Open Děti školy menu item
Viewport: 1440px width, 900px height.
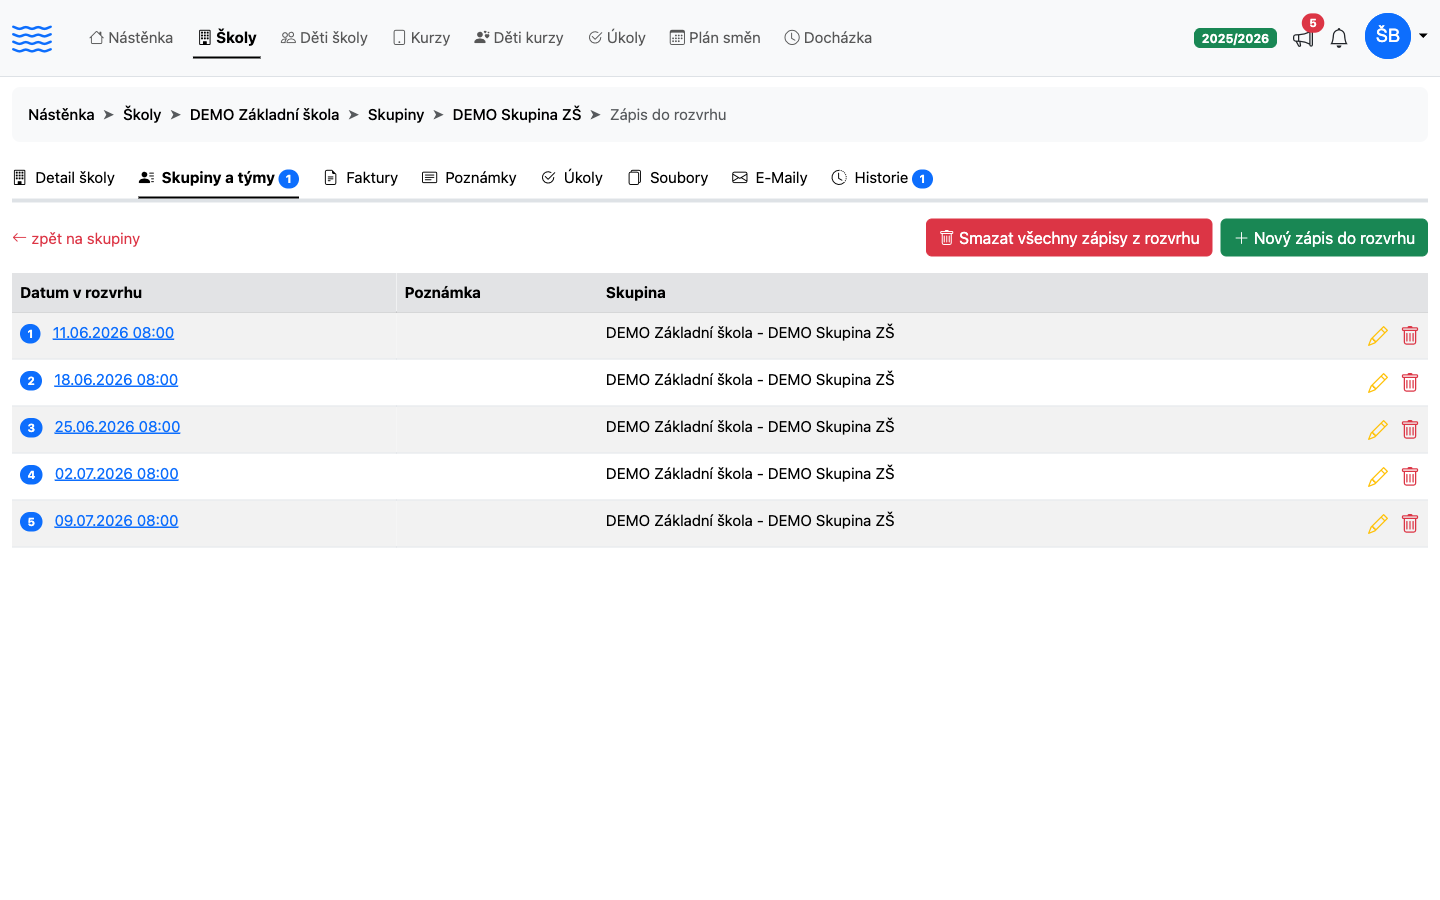(324, 38)
